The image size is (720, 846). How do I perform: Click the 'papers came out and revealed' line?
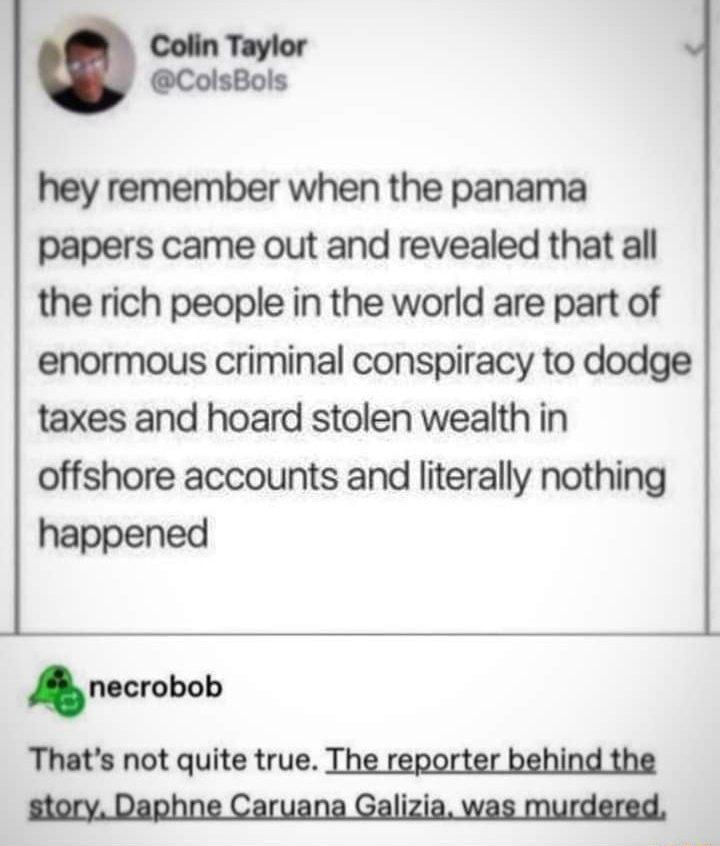tap(348, 246)
